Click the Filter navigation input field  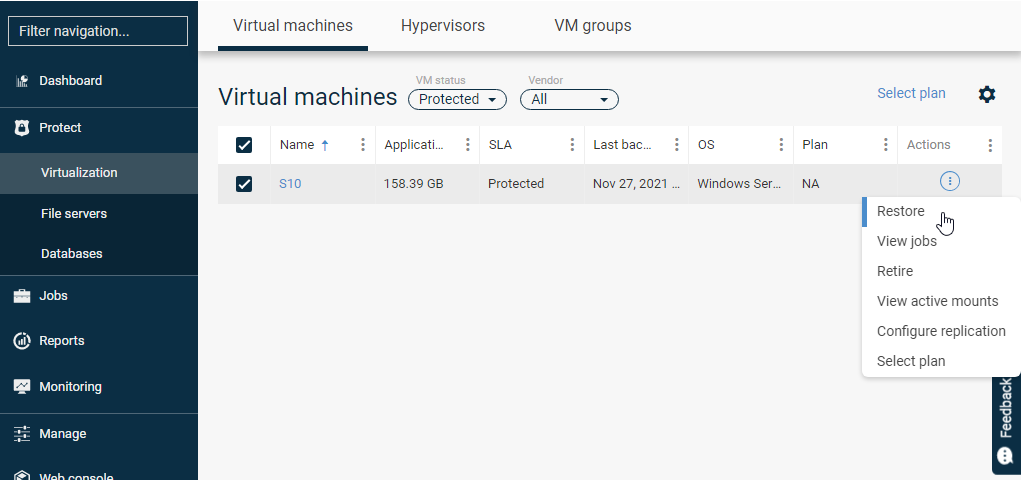98,31
